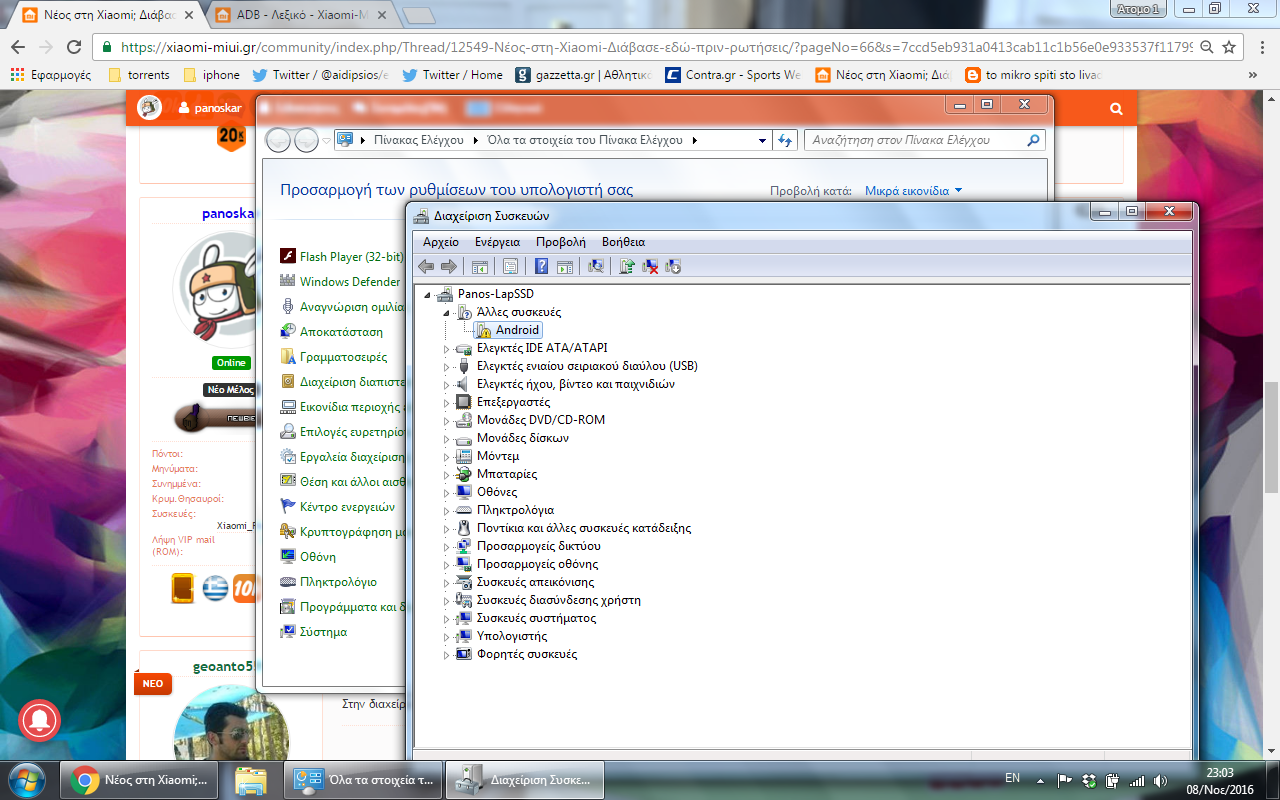
Task: Expand the Προσαρμογείς δικτύου category
Action: pyautogui.click(x=447, y=546)
